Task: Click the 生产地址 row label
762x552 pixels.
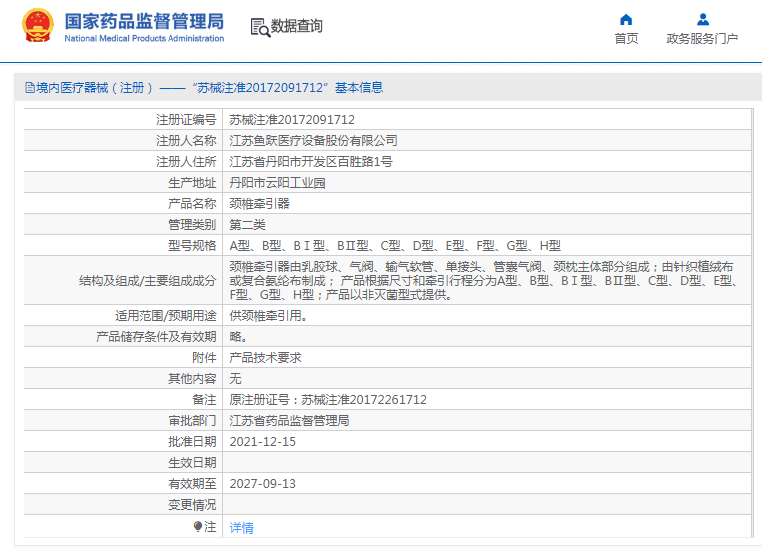Action: tap(192, 183)
